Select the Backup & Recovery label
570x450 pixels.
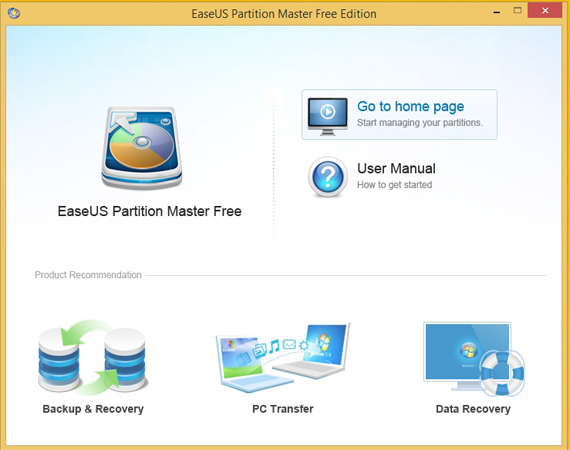pyautogui.click(x=93, y=409)
